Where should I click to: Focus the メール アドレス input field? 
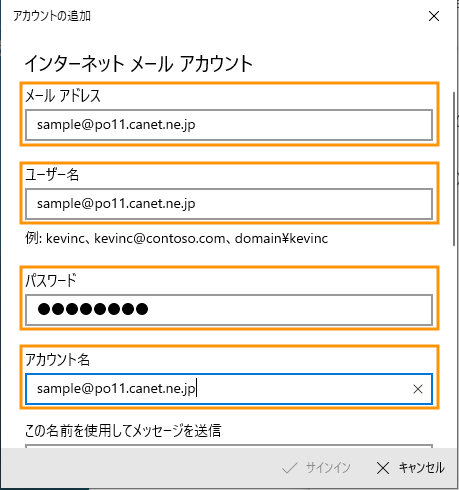[x=229, y=125]
